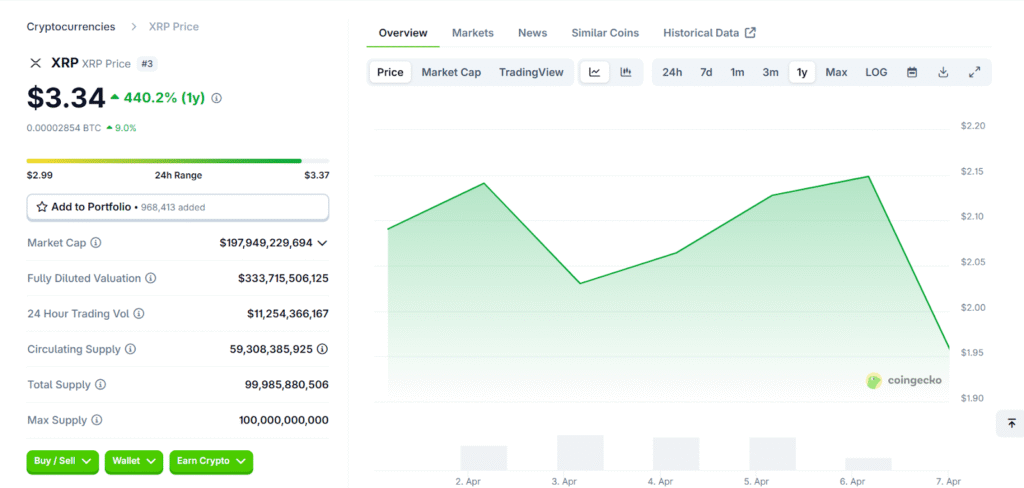Viewport: 1024px width, 488px height.
Task: Switch chart to Market Cap mode
Action: pos(451,73)
